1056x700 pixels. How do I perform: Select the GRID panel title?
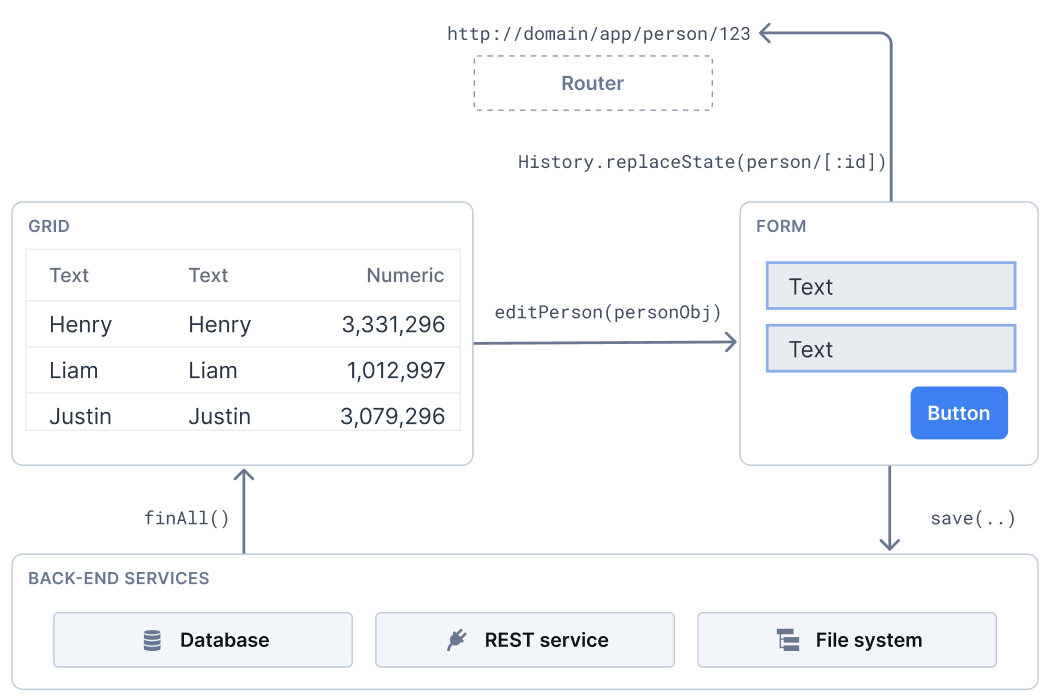(x=48, y=226)
